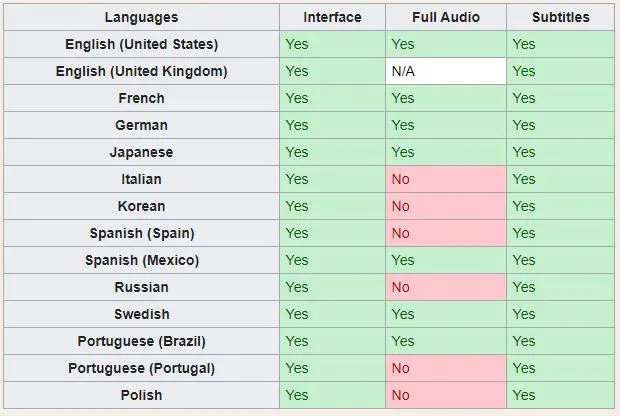Select the Spanish (Spain) row label
This screenshot has width=620, height=416.
(141, 233)
